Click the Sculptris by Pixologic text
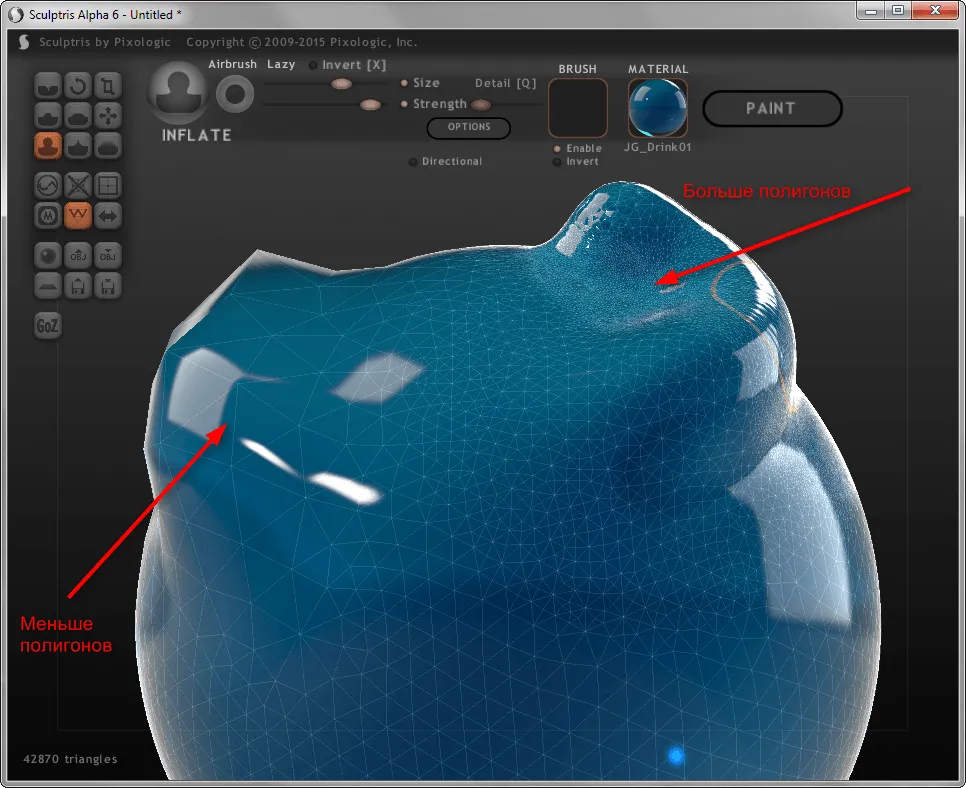 tap(105, 42)
